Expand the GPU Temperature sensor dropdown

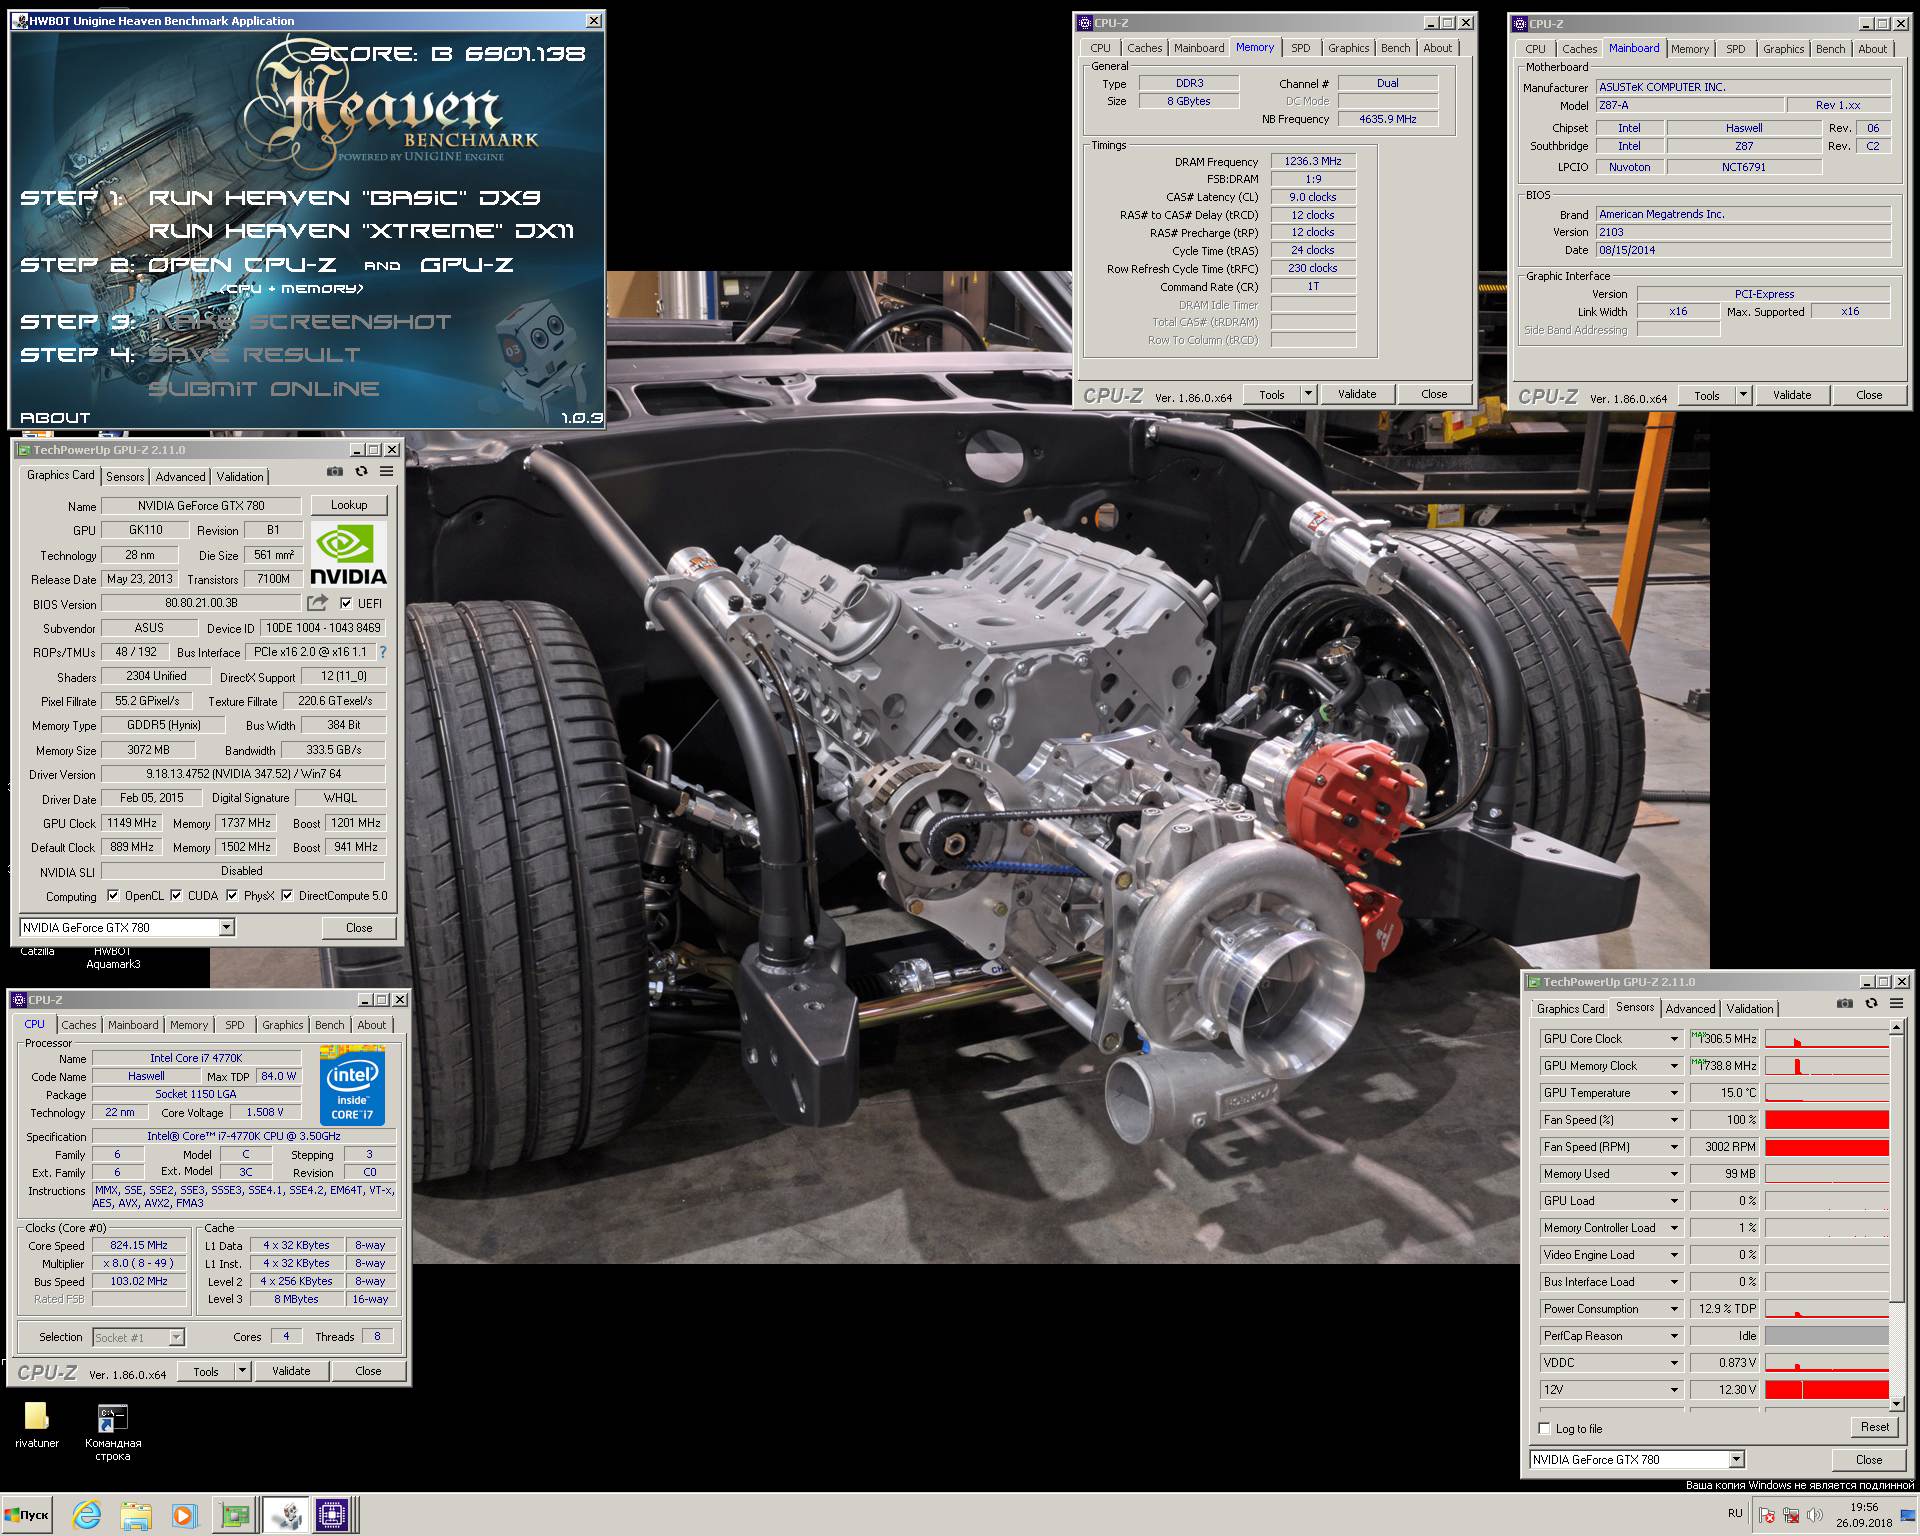click(x=1674, y=1093)
